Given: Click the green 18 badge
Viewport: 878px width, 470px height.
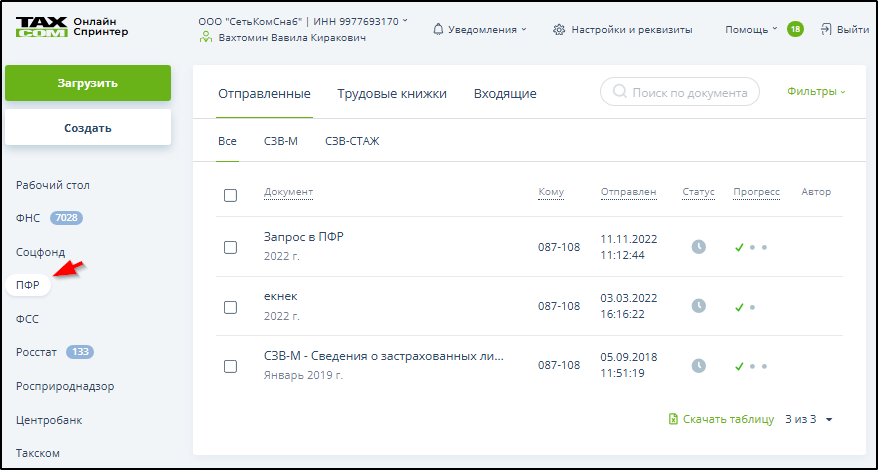Looking at the screenshot, I should click(x=795, y=29).
